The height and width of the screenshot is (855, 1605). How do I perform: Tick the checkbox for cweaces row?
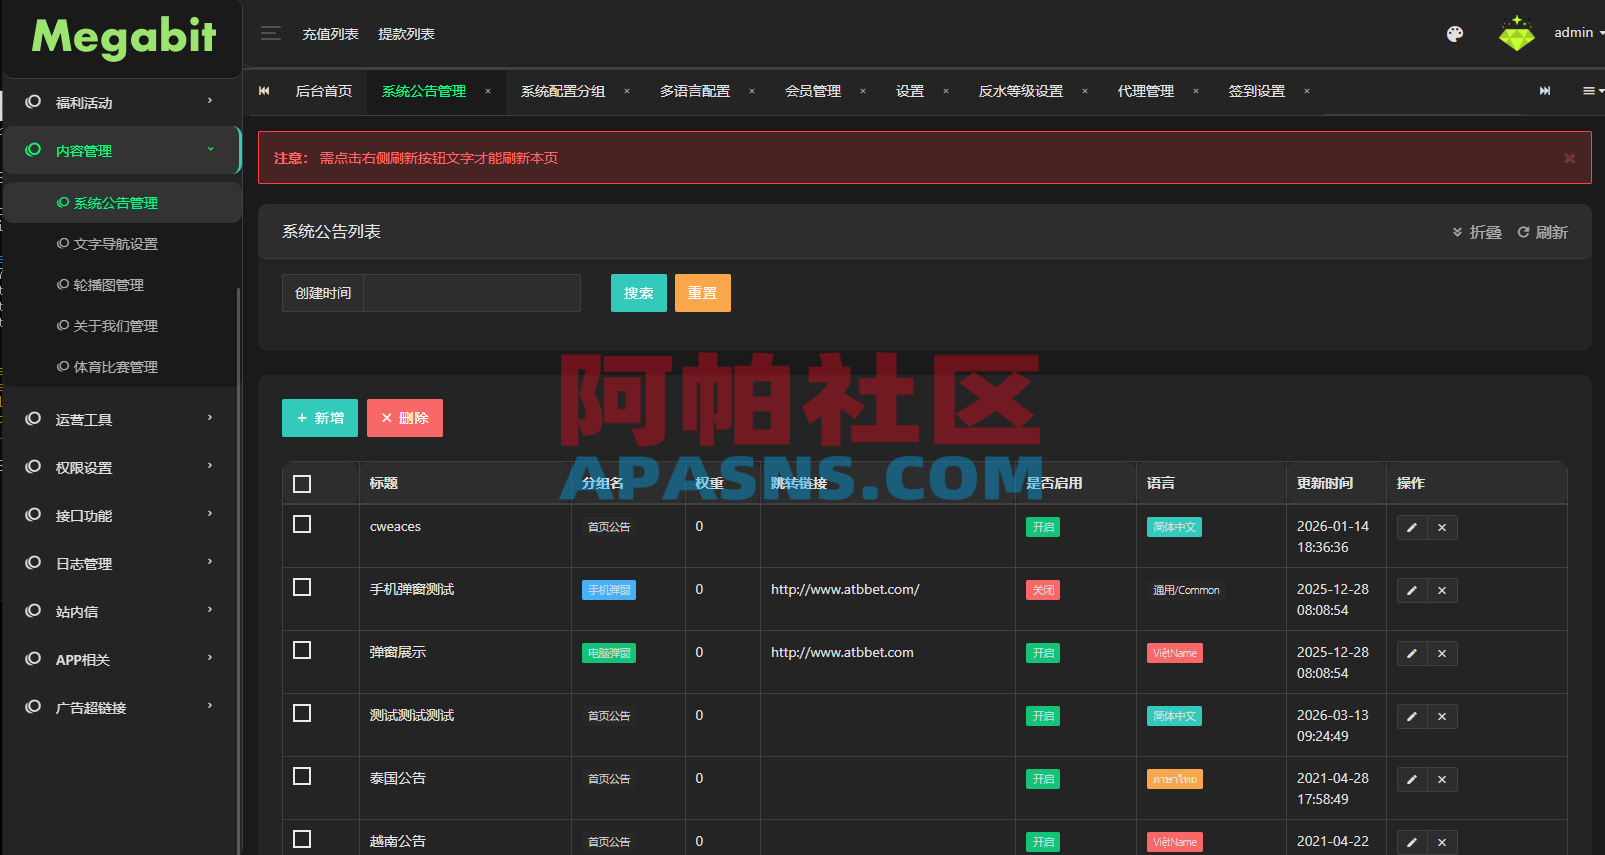click(302, 524)
